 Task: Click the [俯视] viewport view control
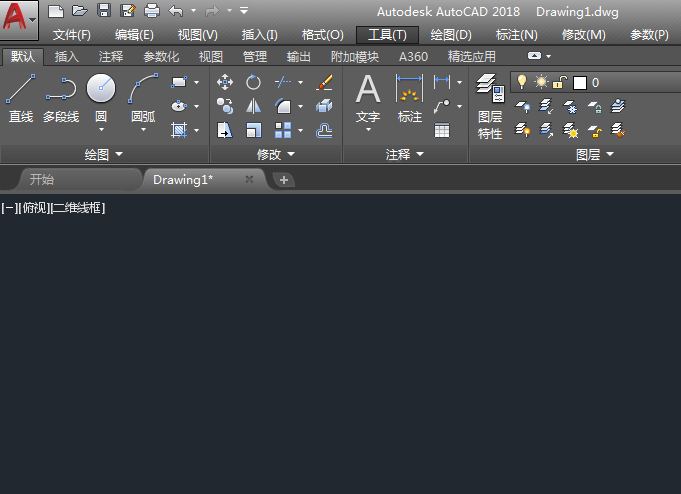pos(36,208)
